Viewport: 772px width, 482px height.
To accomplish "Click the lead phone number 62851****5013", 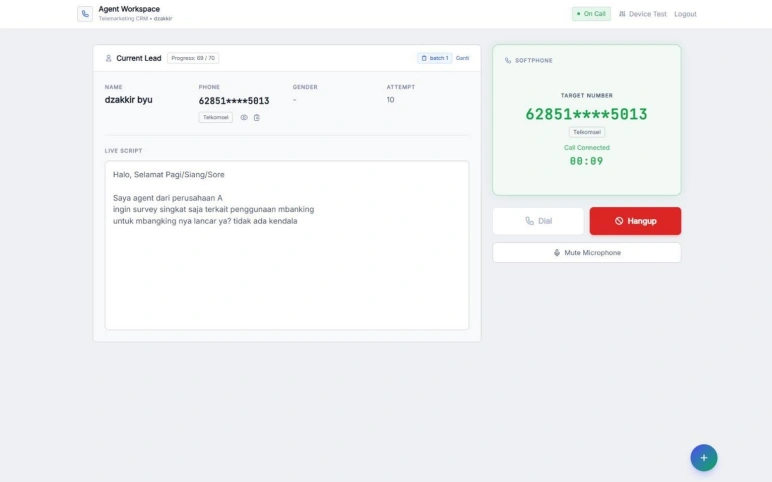I will [x=234, y=101].
